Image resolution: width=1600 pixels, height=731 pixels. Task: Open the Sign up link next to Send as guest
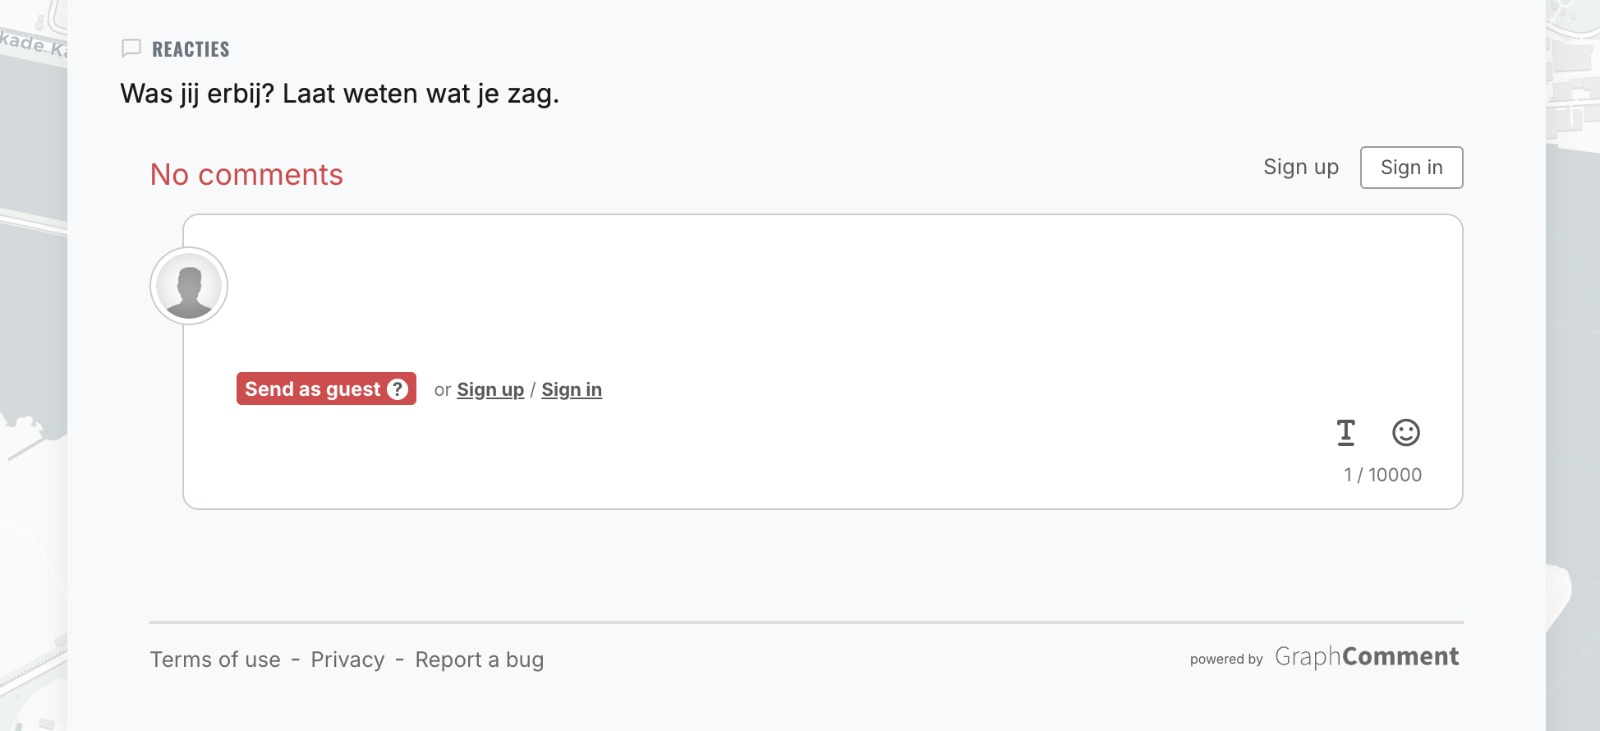[490, 389]
